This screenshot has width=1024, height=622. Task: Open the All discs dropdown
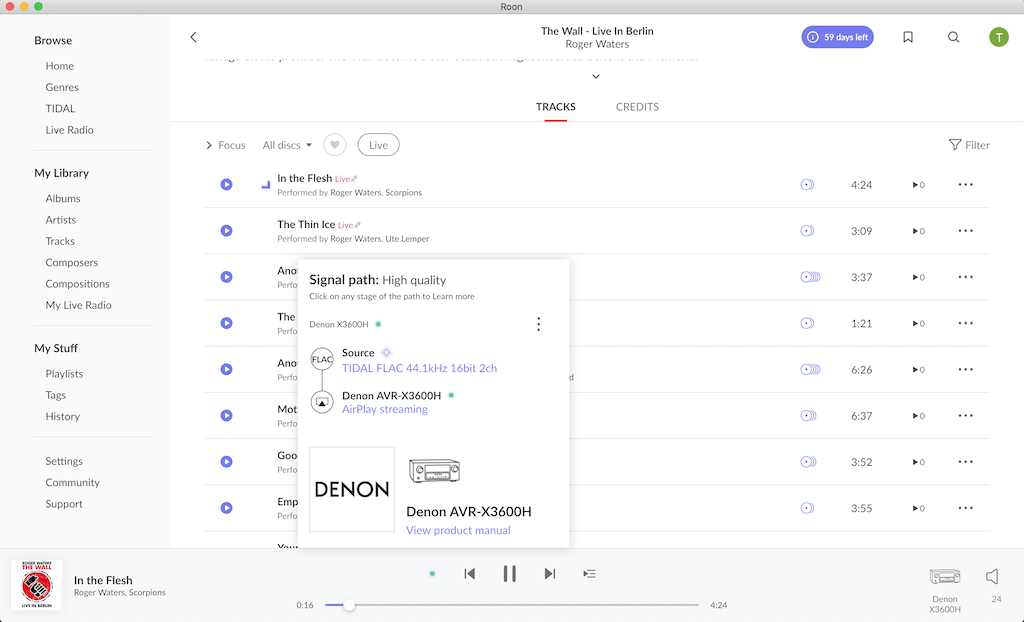point(287,145)
